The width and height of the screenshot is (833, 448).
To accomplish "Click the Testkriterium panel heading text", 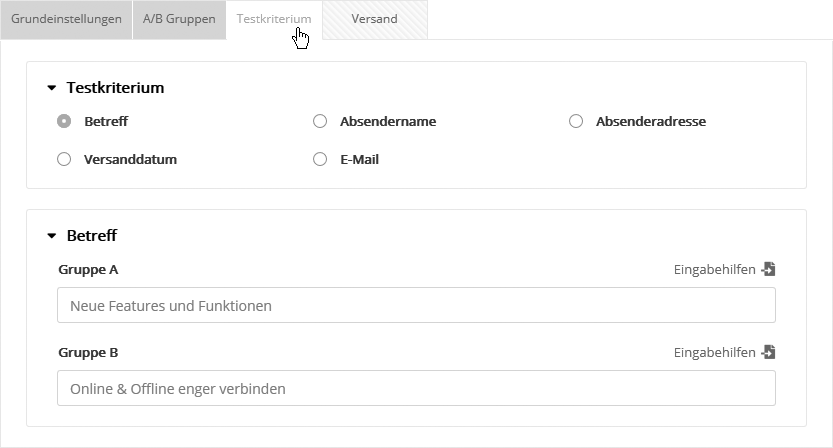I will click(115, 88).
